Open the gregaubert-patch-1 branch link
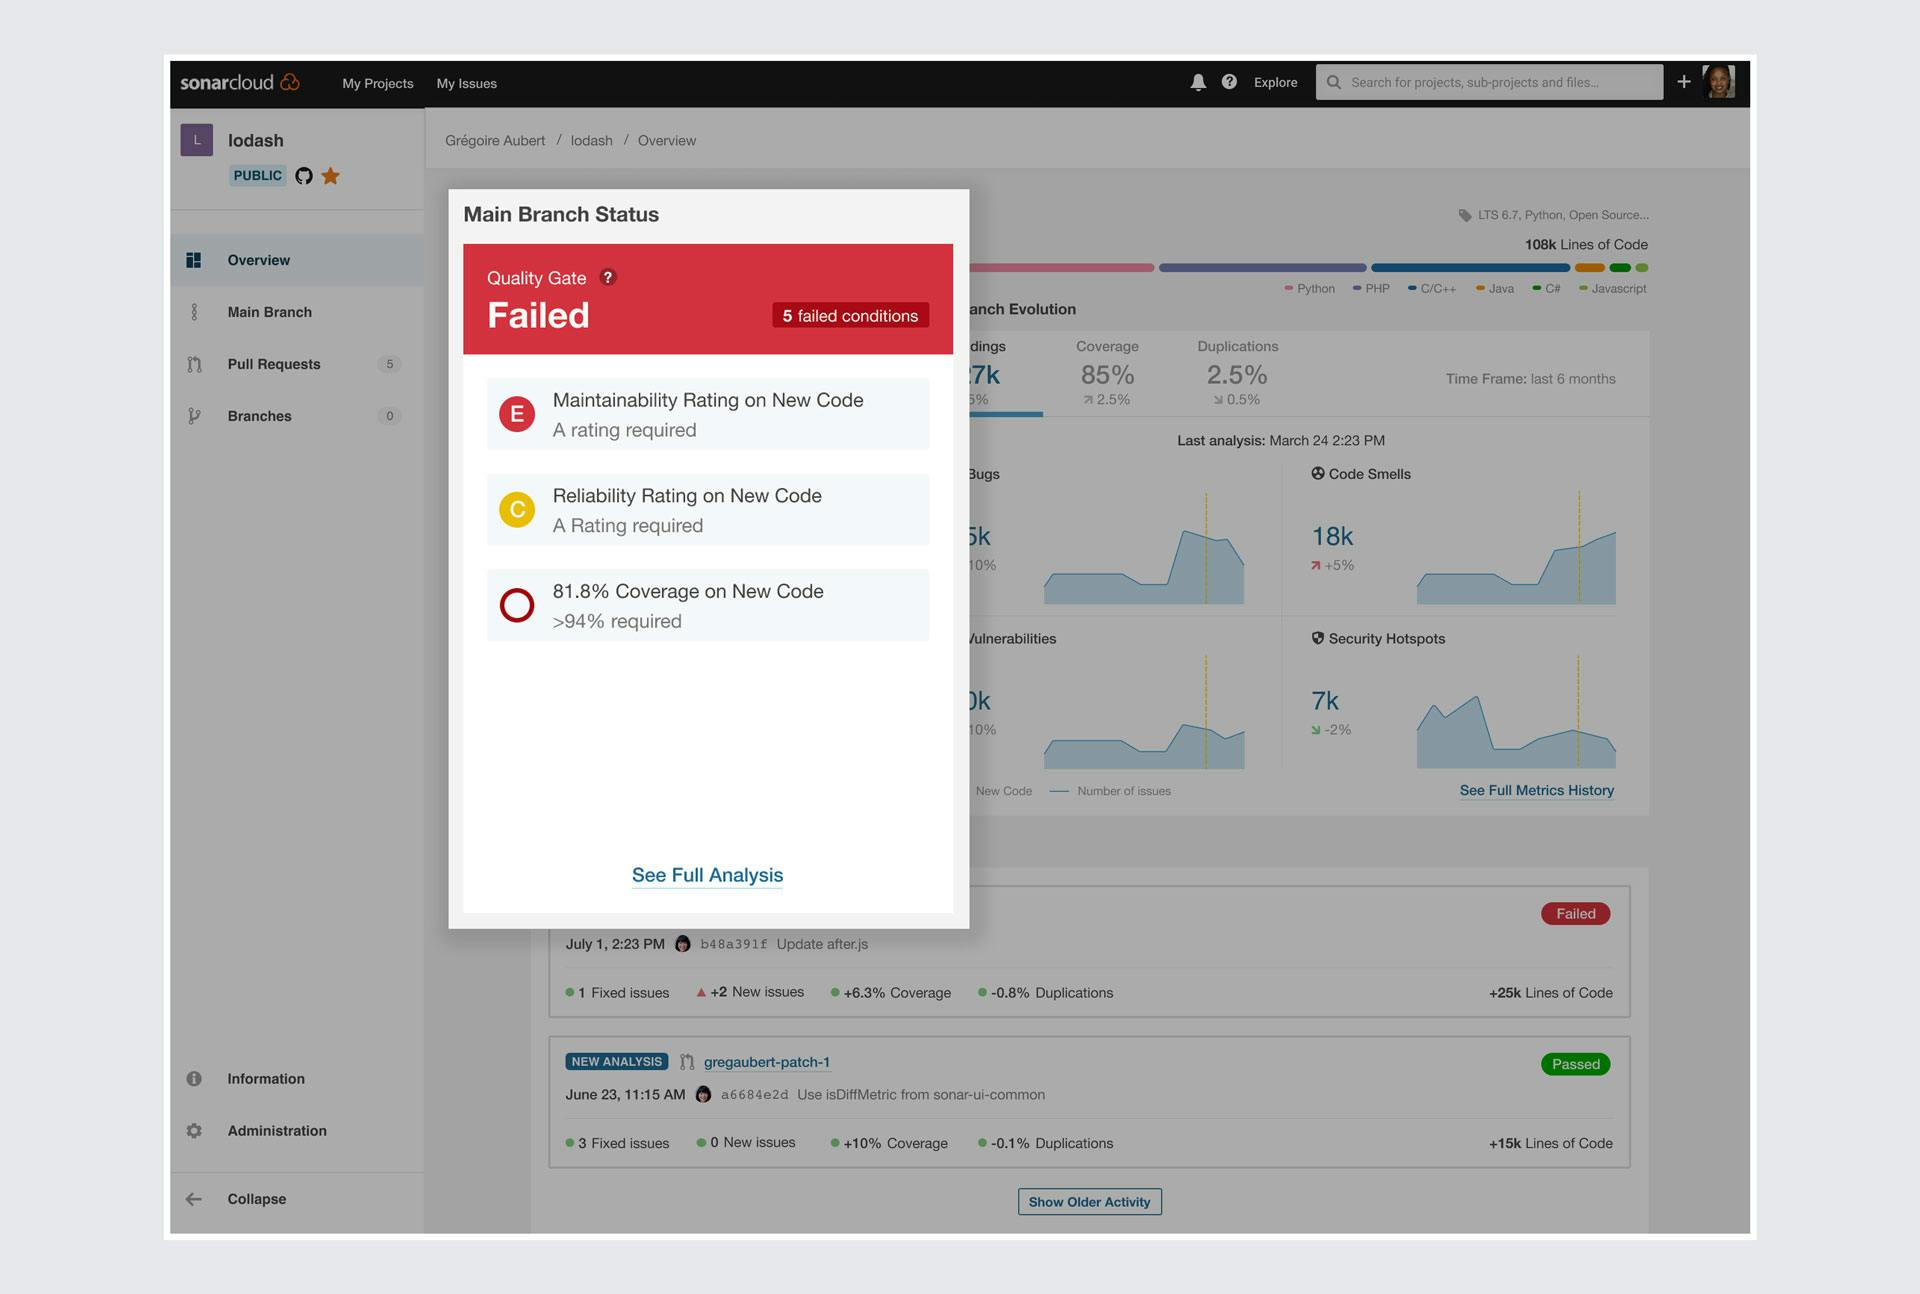The image size is (1920, 1294). tap(767, 1062)
